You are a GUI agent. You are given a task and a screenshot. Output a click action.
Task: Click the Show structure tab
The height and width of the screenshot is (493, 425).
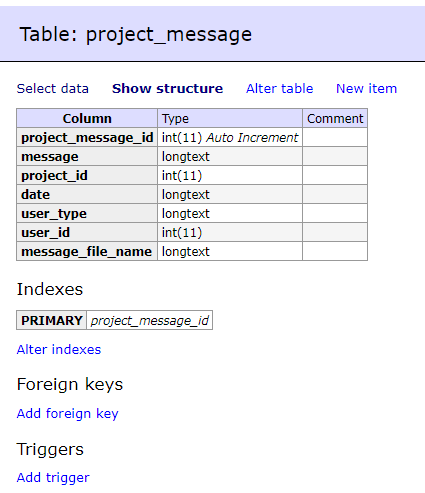coord(167,89)
